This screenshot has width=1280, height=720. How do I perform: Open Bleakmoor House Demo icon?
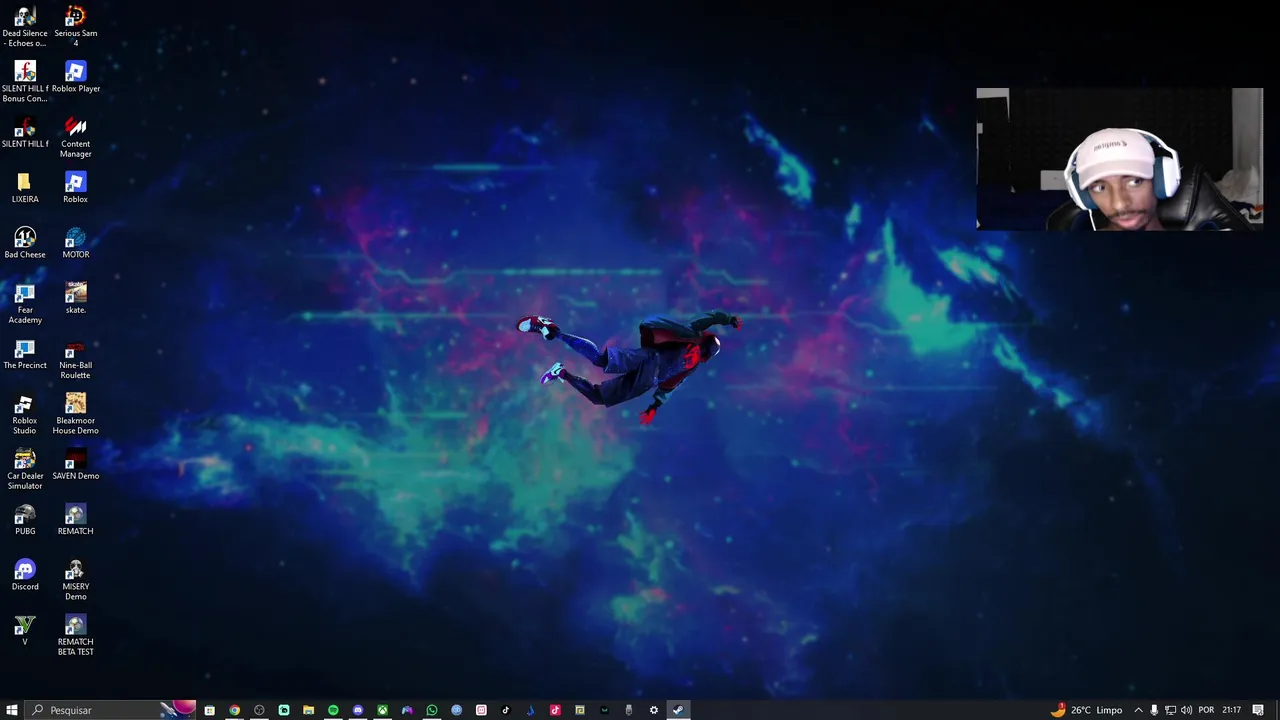coord(76,413)
